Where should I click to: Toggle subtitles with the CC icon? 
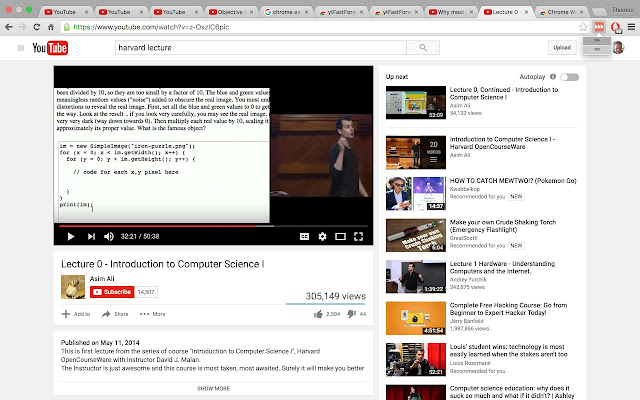point(304,236)
